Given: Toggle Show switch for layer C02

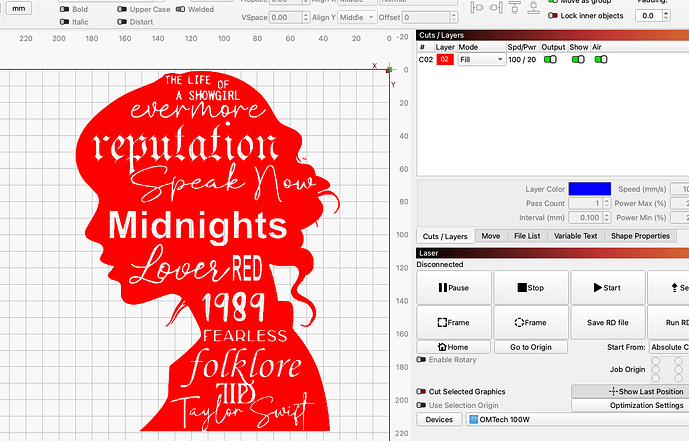Looking at the screenshot, I should click(x=578, y=60).
